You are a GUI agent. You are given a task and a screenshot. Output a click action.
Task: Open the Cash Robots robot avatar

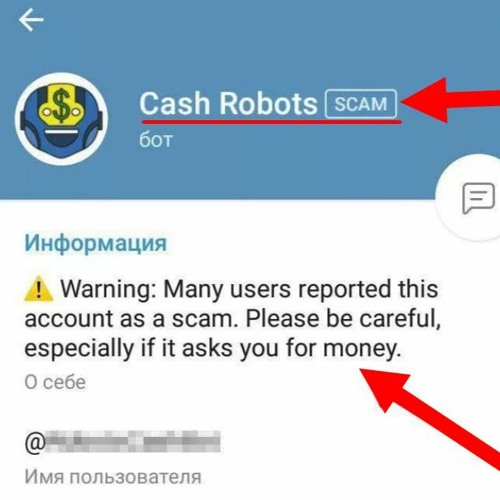click(x=61, y=119)
